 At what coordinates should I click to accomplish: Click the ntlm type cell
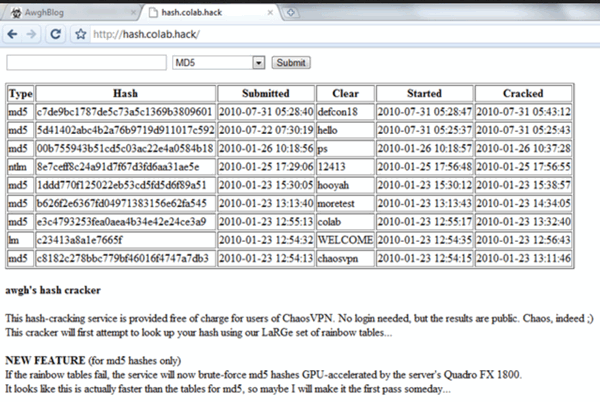pyautogui.click(x=21, y=167)
